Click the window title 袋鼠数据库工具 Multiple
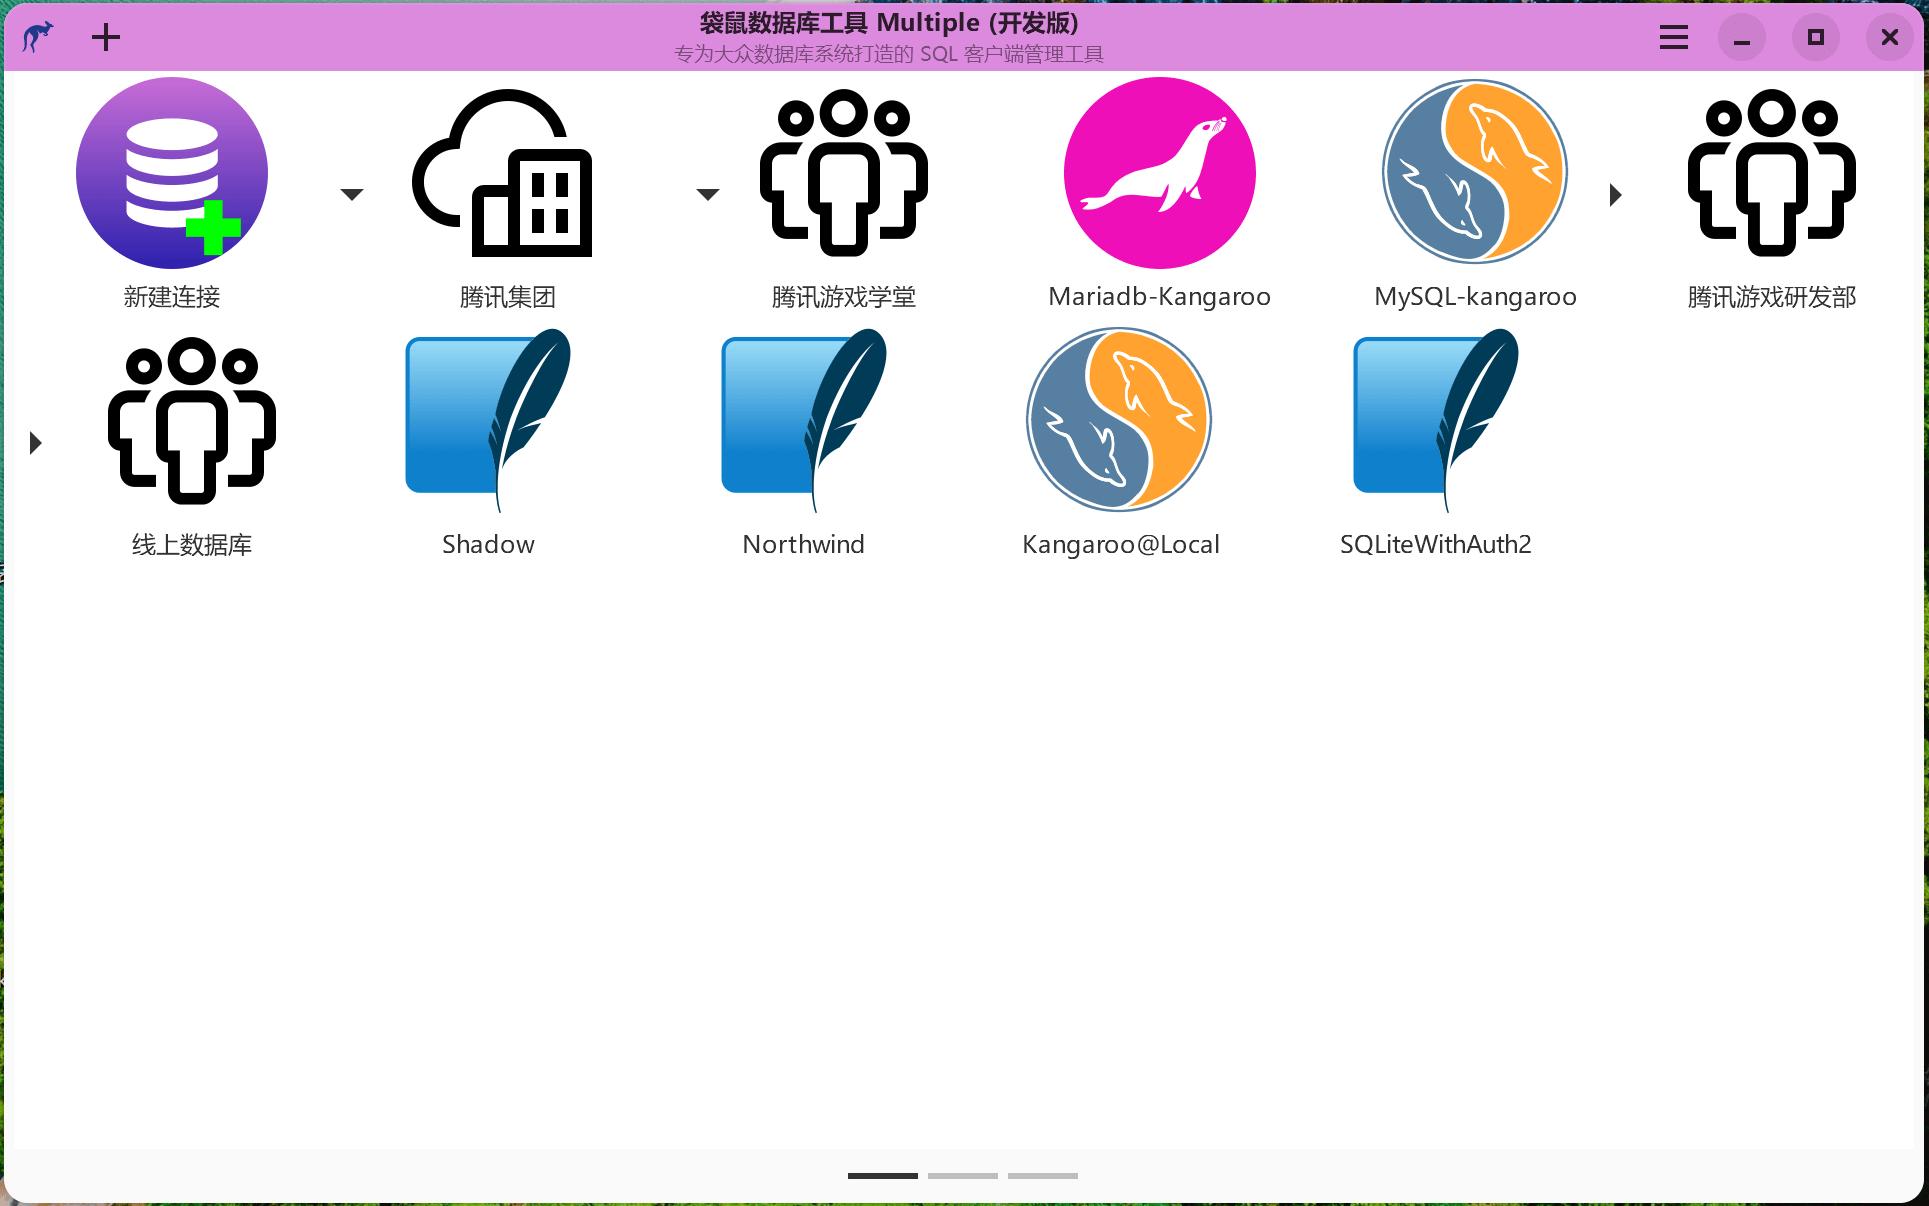 tap(889, 23)
